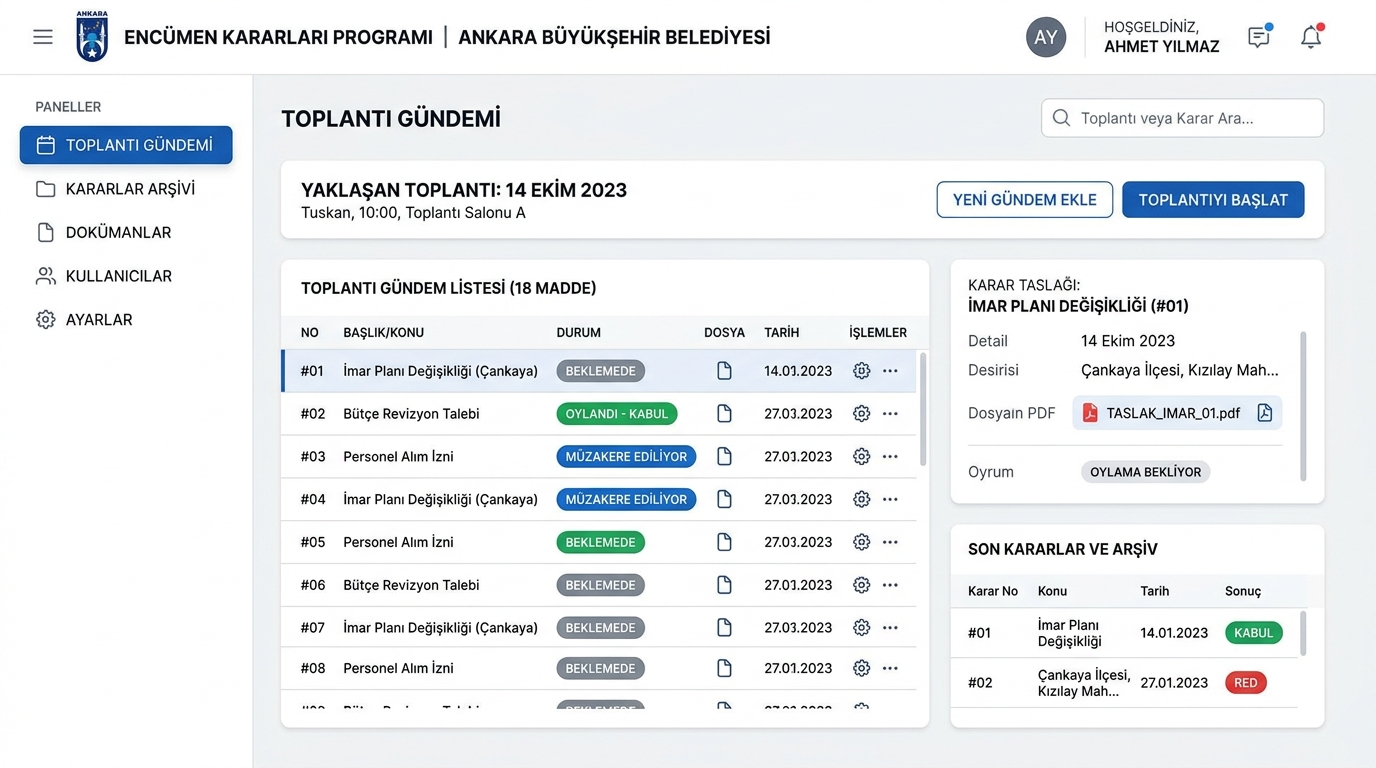Viewport: 1376px width, 768px height.
Task: Select row #08 Personel Alım İzni
Action: (599, 668)
